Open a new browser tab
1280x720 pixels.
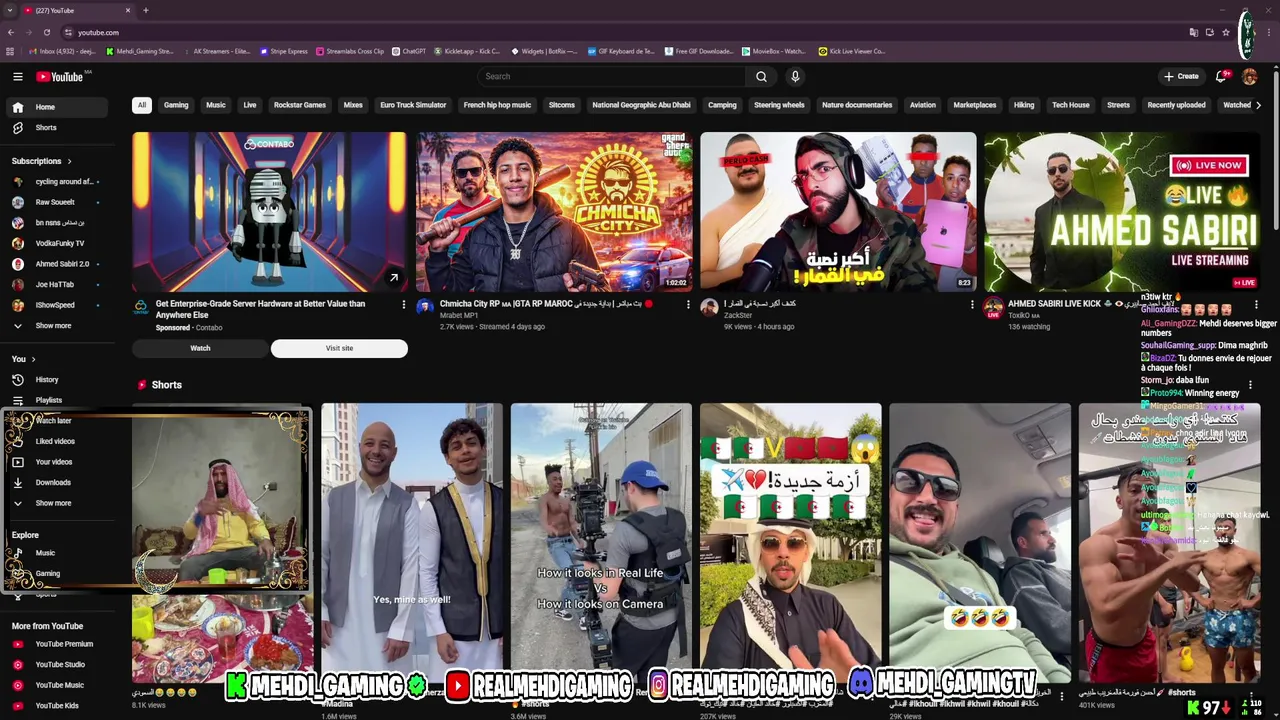pyautogui.click(x=145, y=10)
